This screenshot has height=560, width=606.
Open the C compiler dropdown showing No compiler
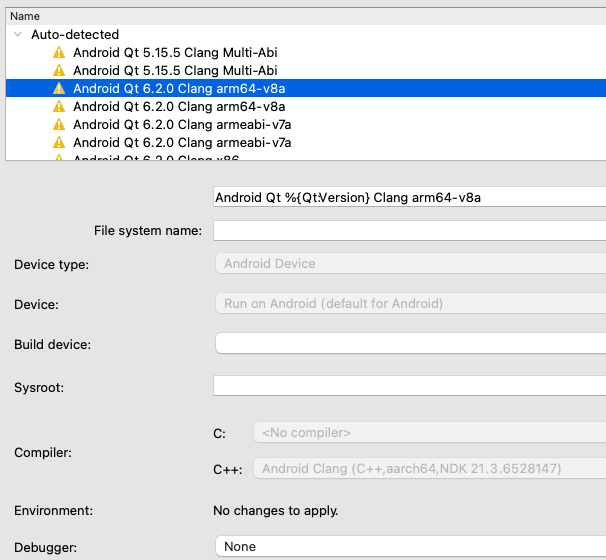point(430,433)
